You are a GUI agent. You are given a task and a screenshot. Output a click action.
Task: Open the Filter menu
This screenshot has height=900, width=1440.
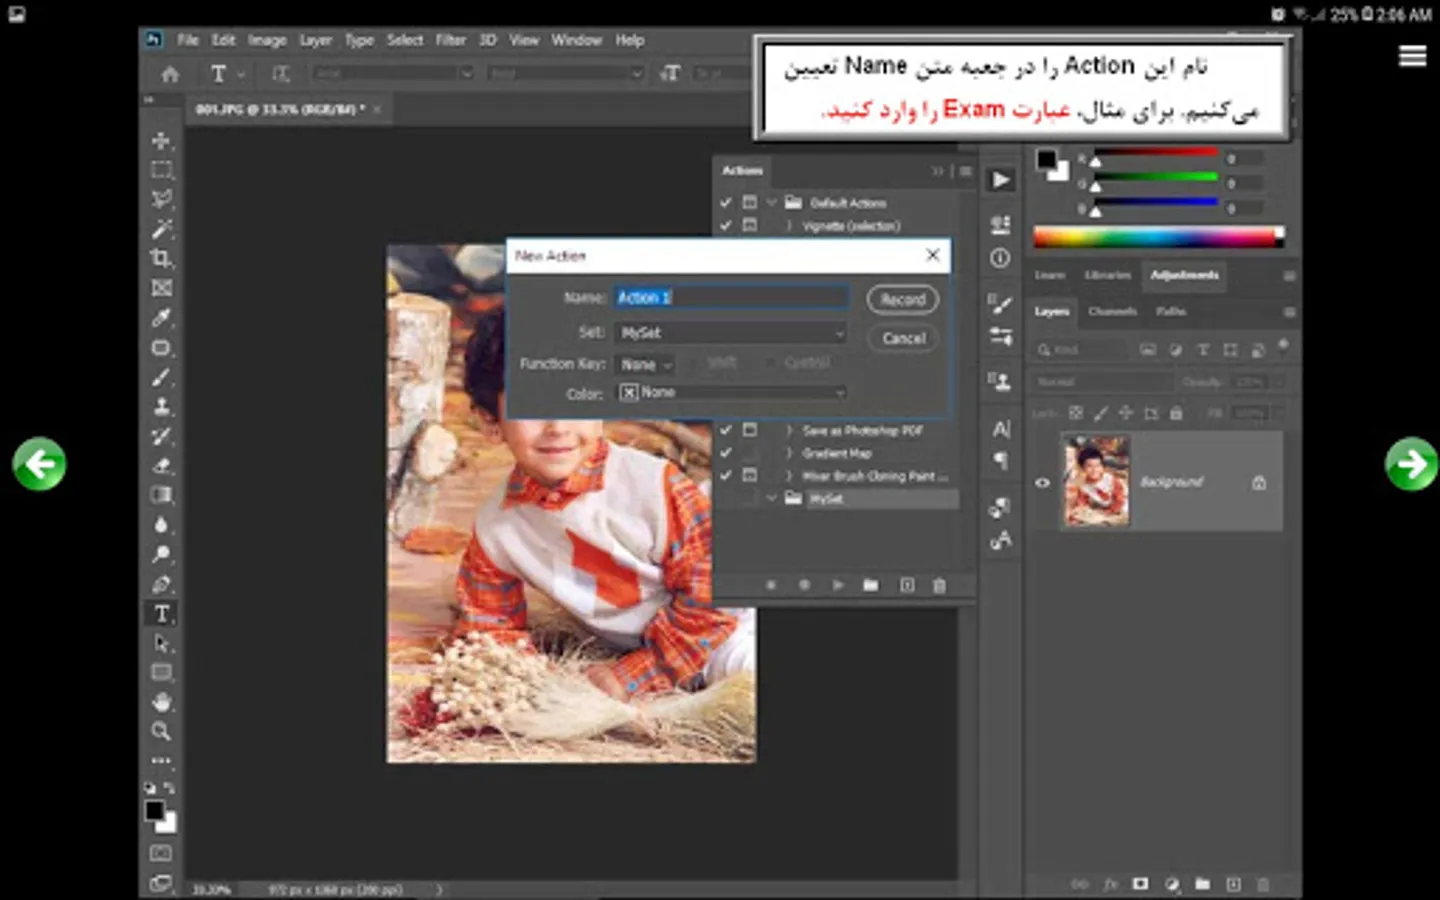coord(450,40)
